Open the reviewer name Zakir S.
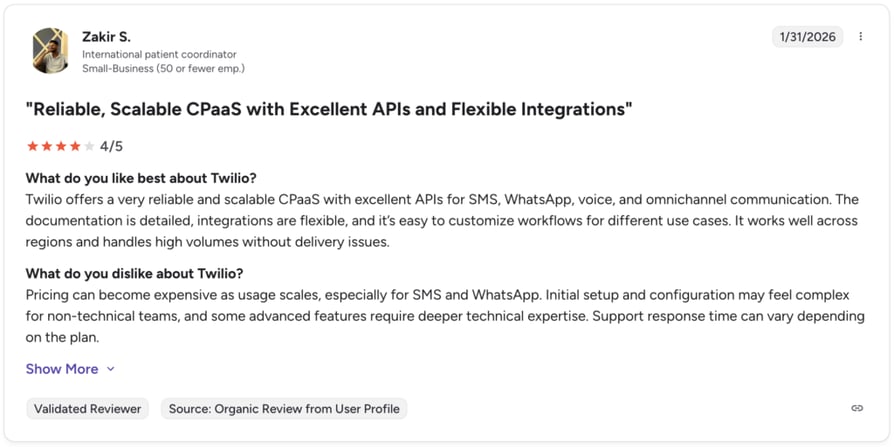 (106, 37)
